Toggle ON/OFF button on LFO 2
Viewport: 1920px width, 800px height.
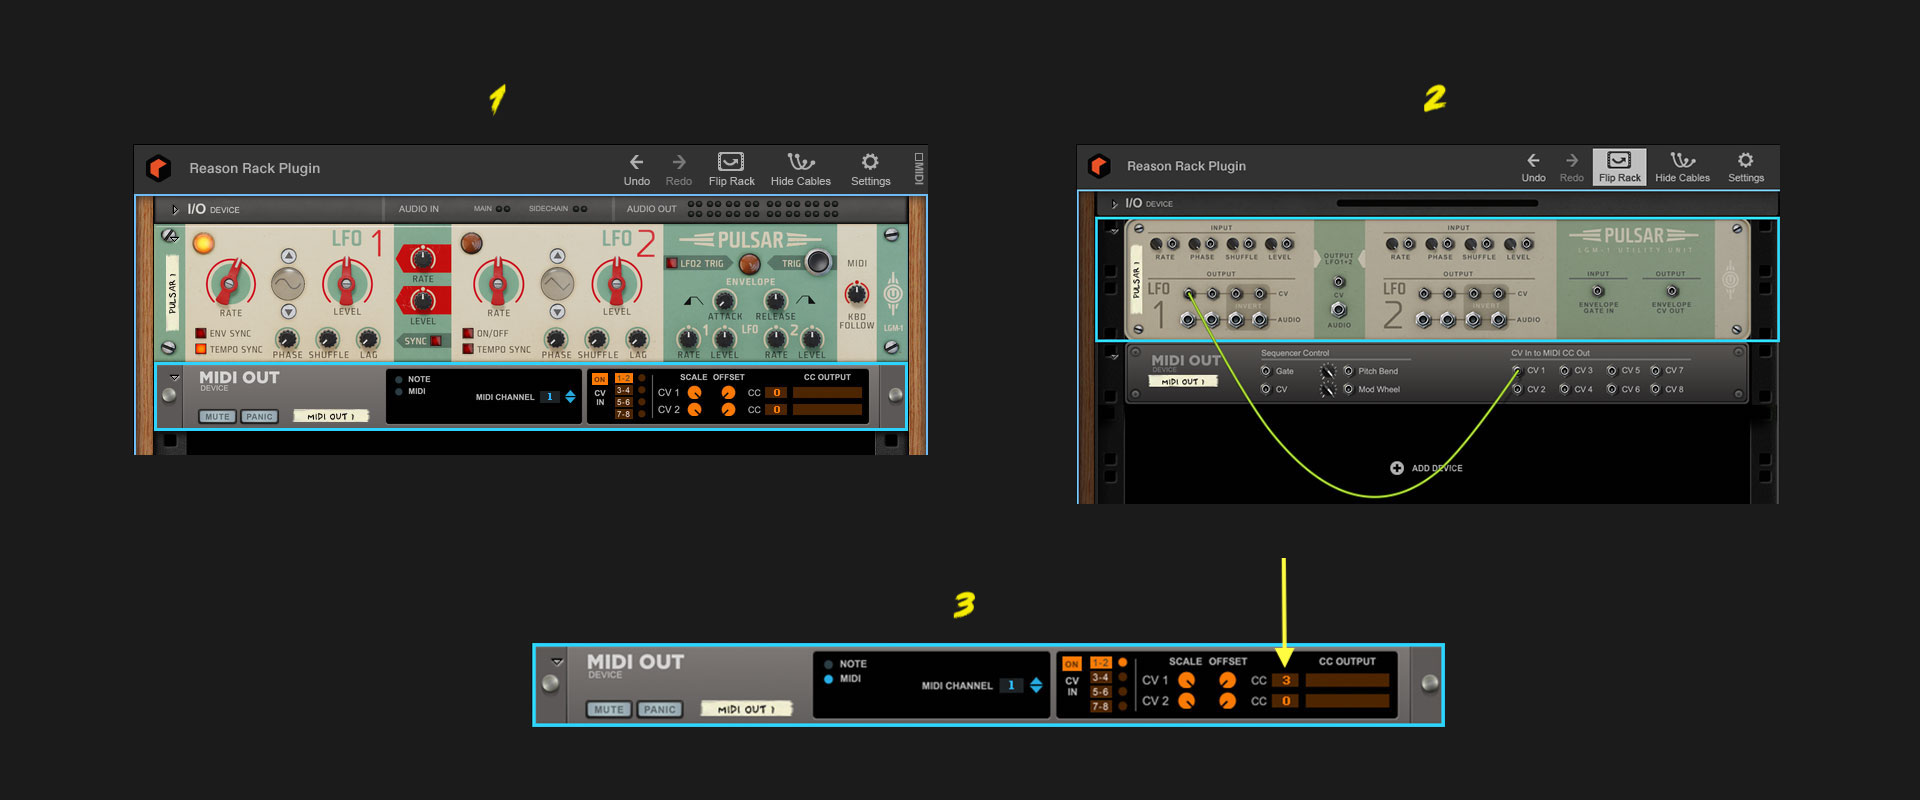click(x=467, y=333)
